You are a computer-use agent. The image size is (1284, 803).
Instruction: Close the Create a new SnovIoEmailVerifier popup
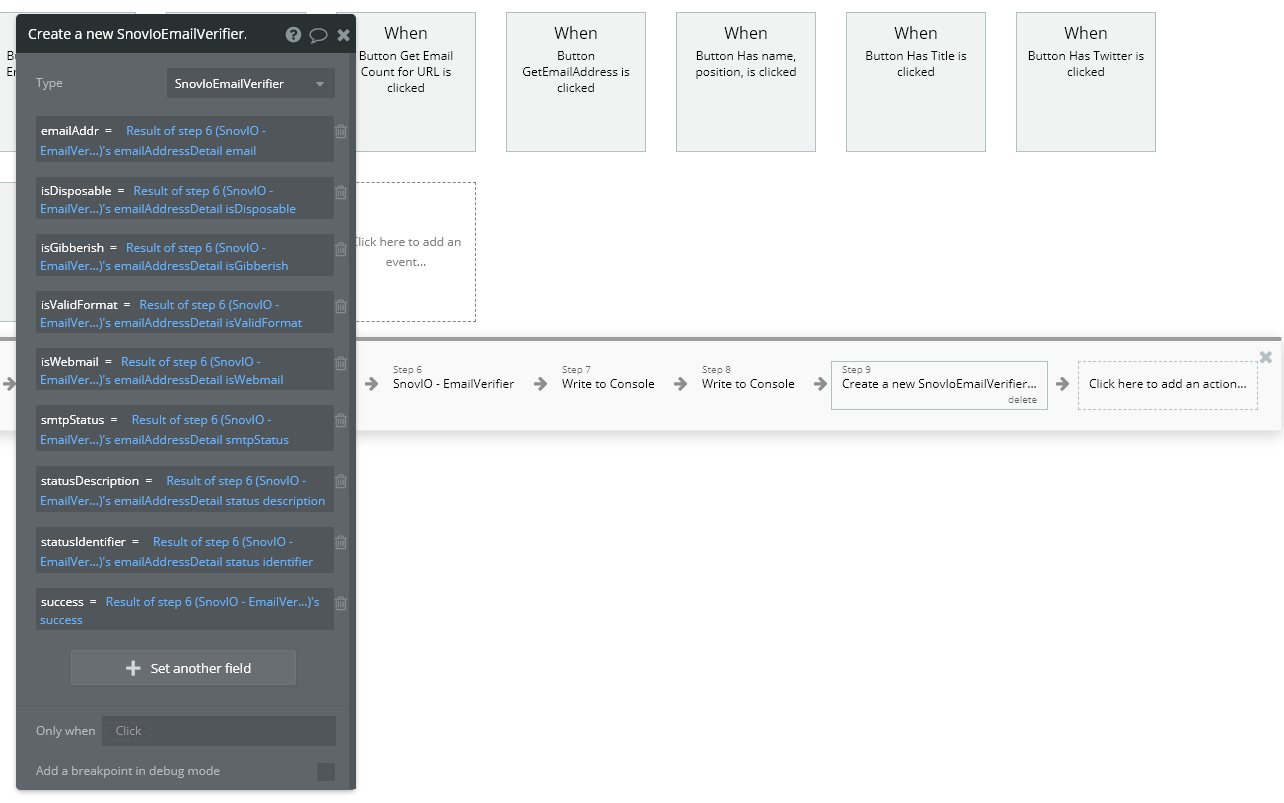tap(343, 35)
